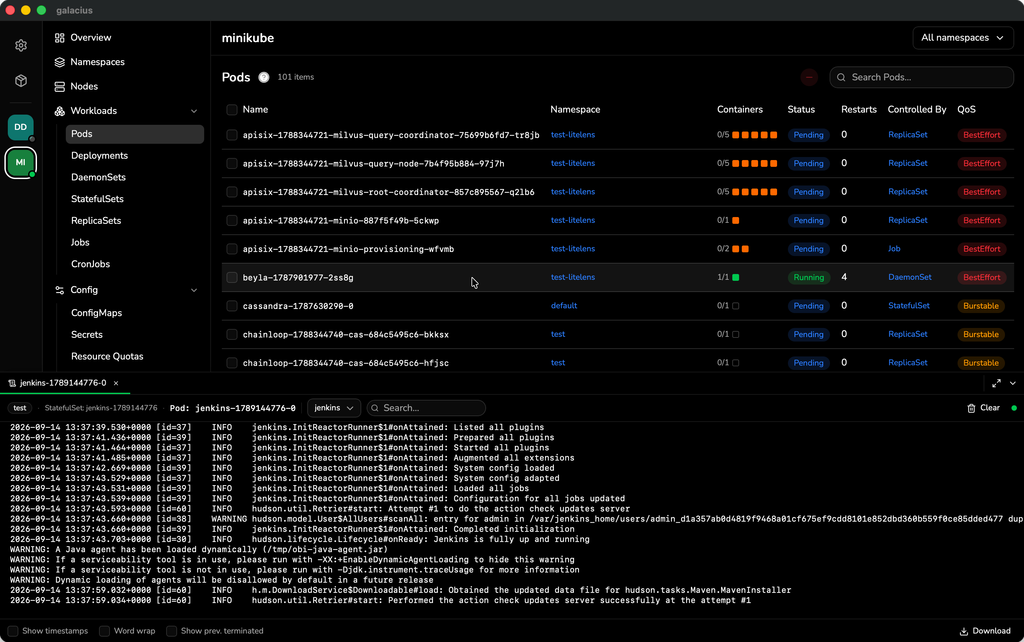
Task: Open the All namespaces dropdown
Action: [x=963, y=38]
